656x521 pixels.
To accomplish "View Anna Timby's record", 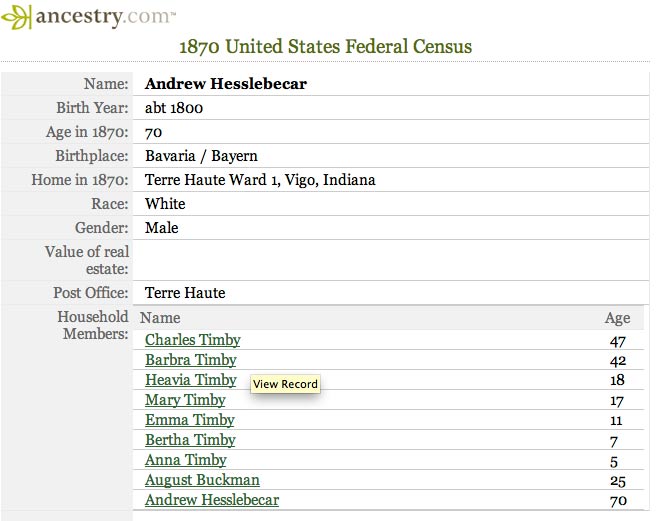I will [x=185, y=460].
